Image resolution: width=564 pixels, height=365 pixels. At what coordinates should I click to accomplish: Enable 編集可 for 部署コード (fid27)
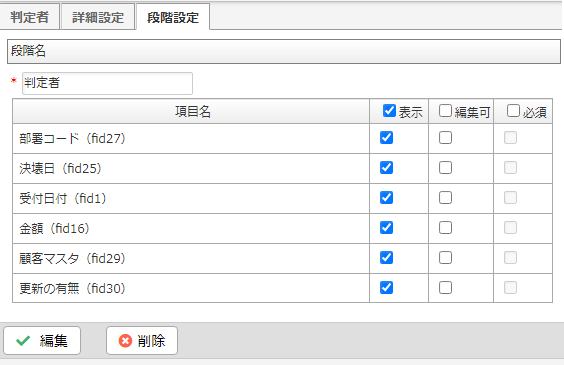pos(445,138)
